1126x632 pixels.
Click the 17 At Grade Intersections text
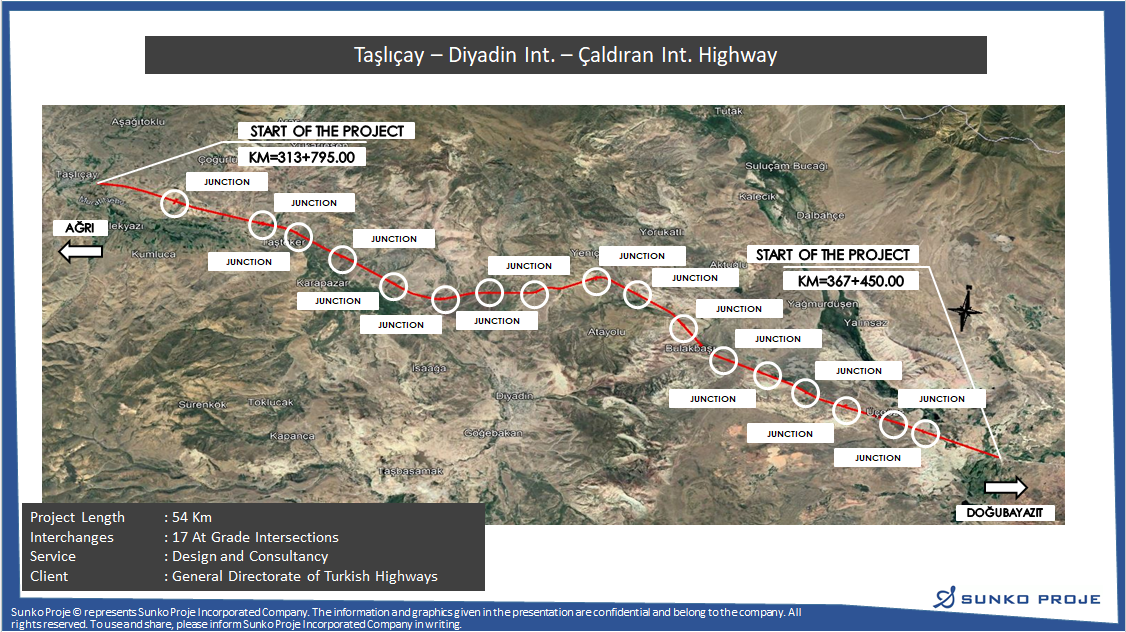(255, 537)
